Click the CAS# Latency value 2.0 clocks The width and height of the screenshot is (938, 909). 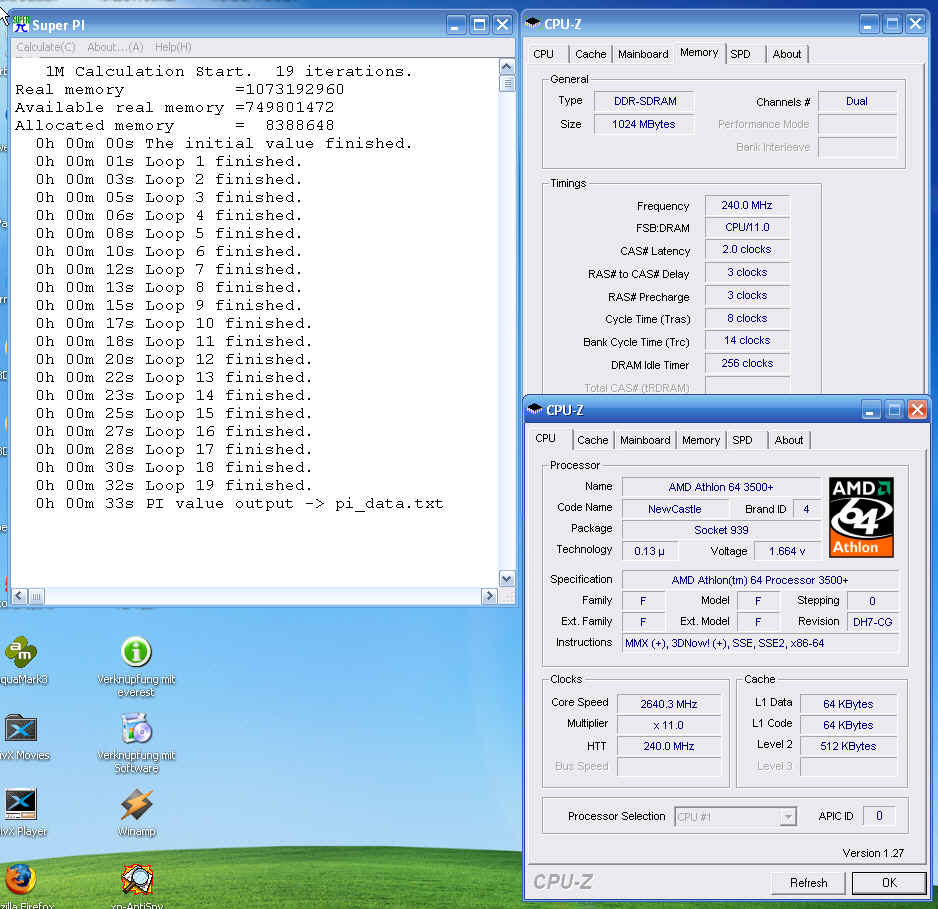tap(747, 249)
